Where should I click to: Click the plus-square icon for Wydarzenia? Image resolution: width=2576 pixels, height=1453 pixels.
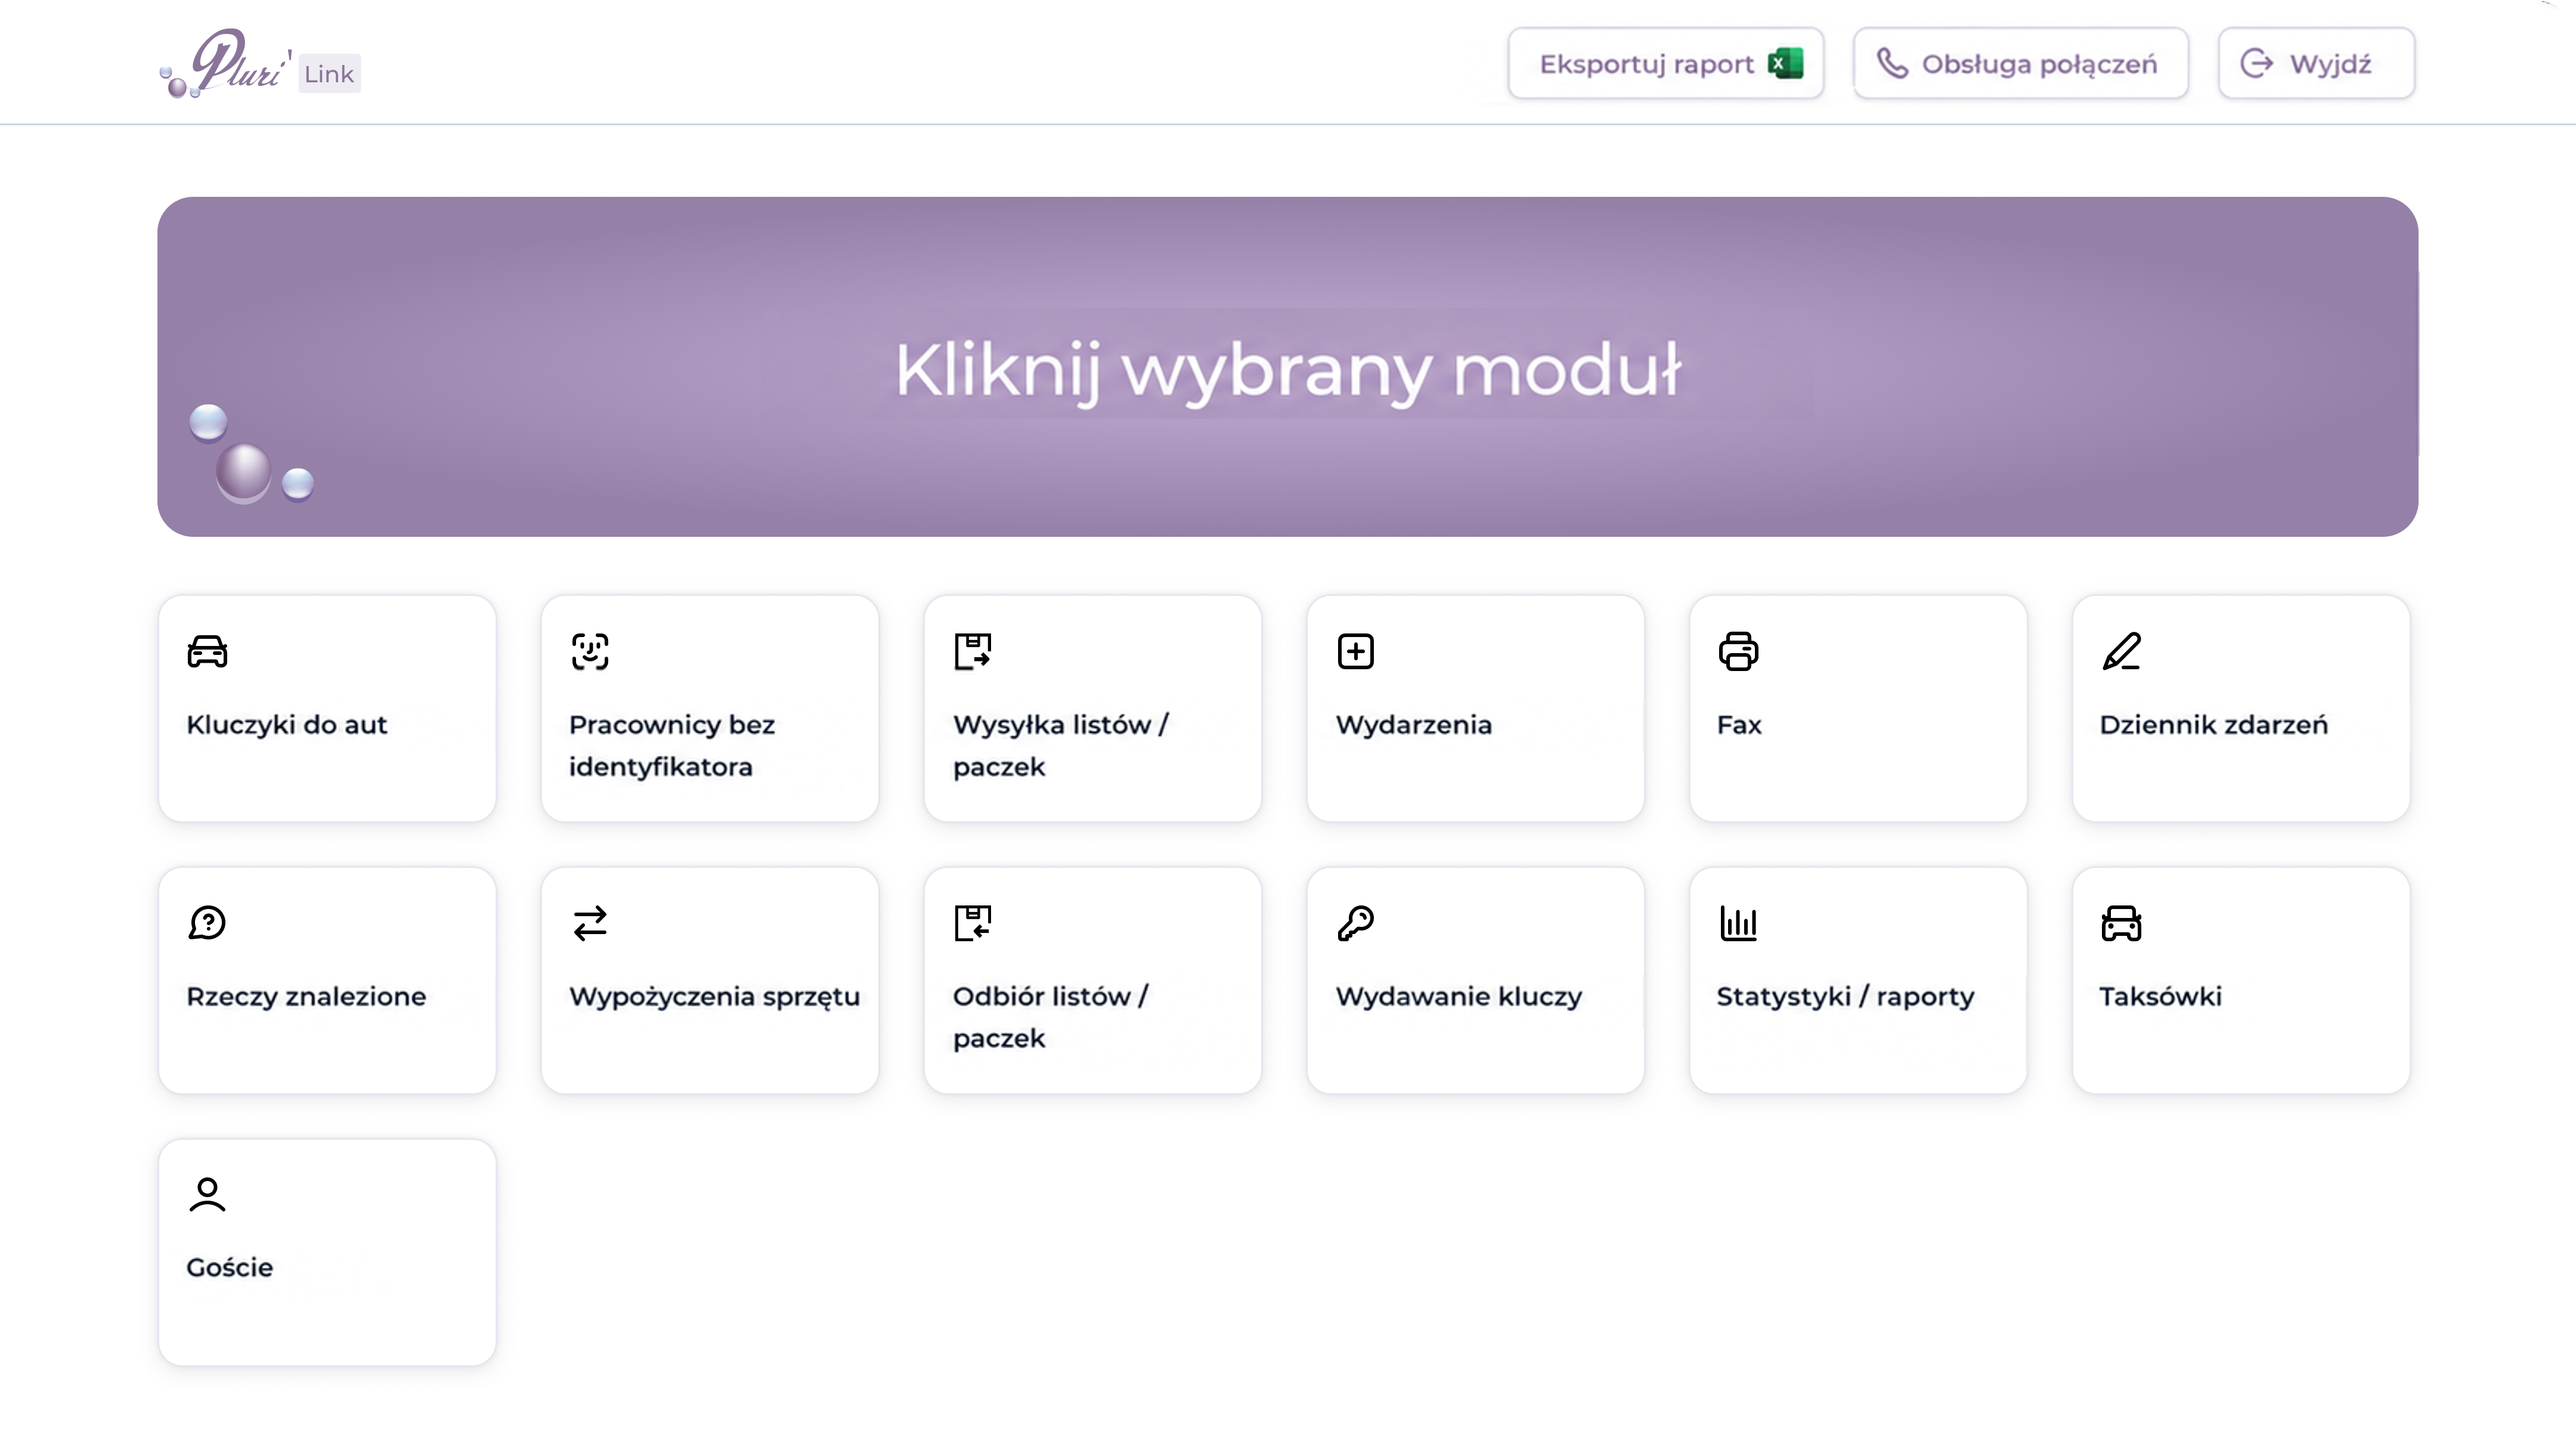pyautogui.click(x=1356, y=651)
